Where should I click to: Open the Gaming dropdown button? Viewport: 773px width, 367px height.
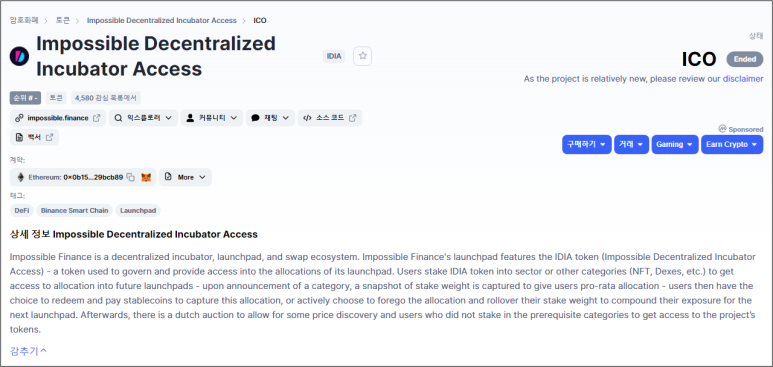[675, 145]
